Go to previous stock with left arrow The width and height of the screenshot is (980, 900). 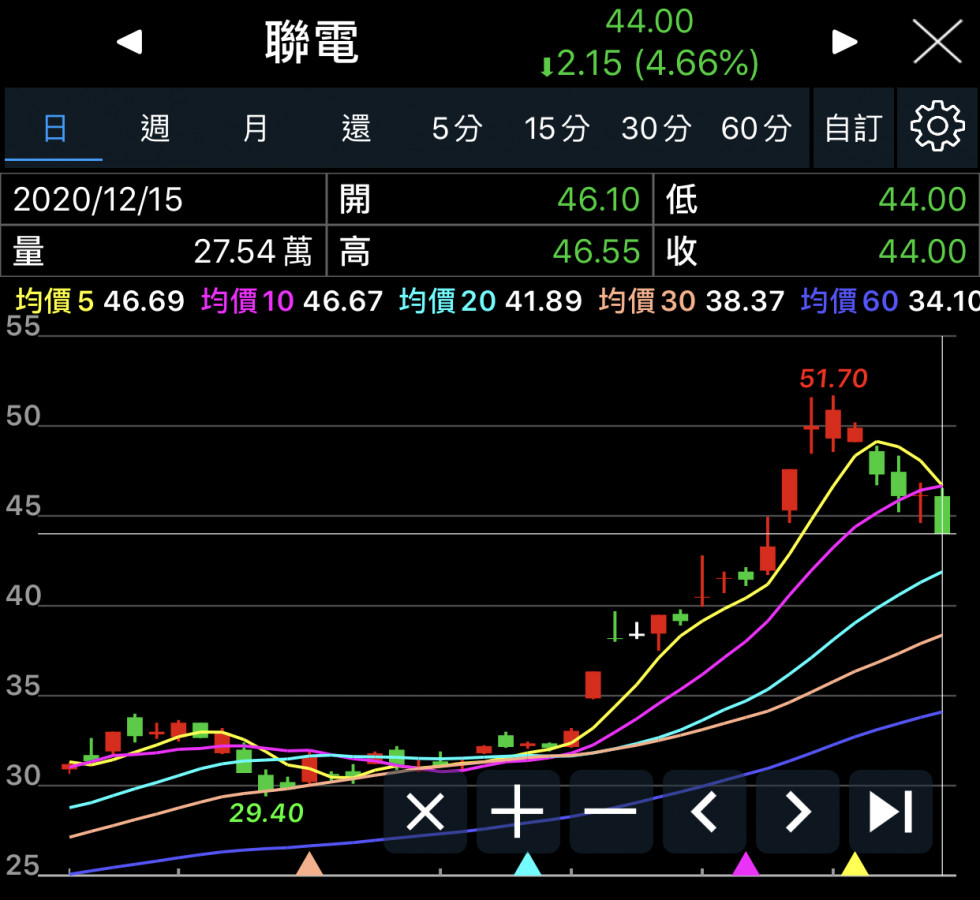point(130,42)
